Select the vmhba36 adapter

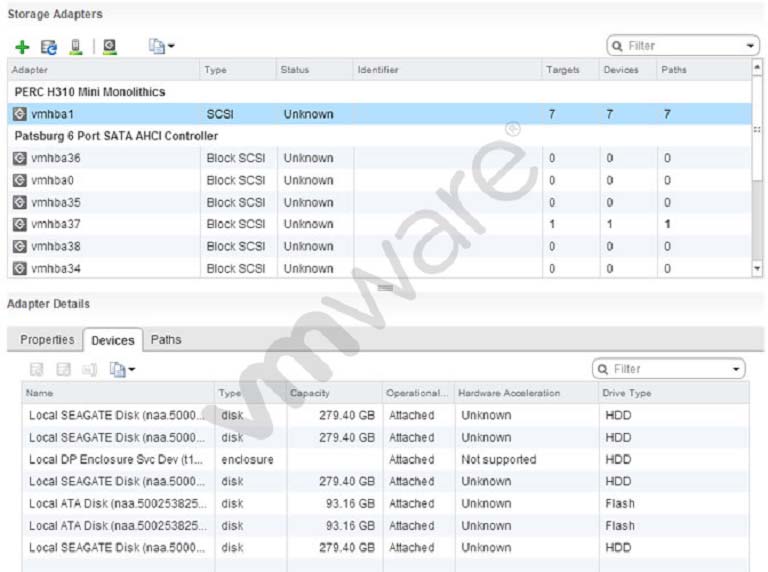pyautogui.click(x=380, y=158)
